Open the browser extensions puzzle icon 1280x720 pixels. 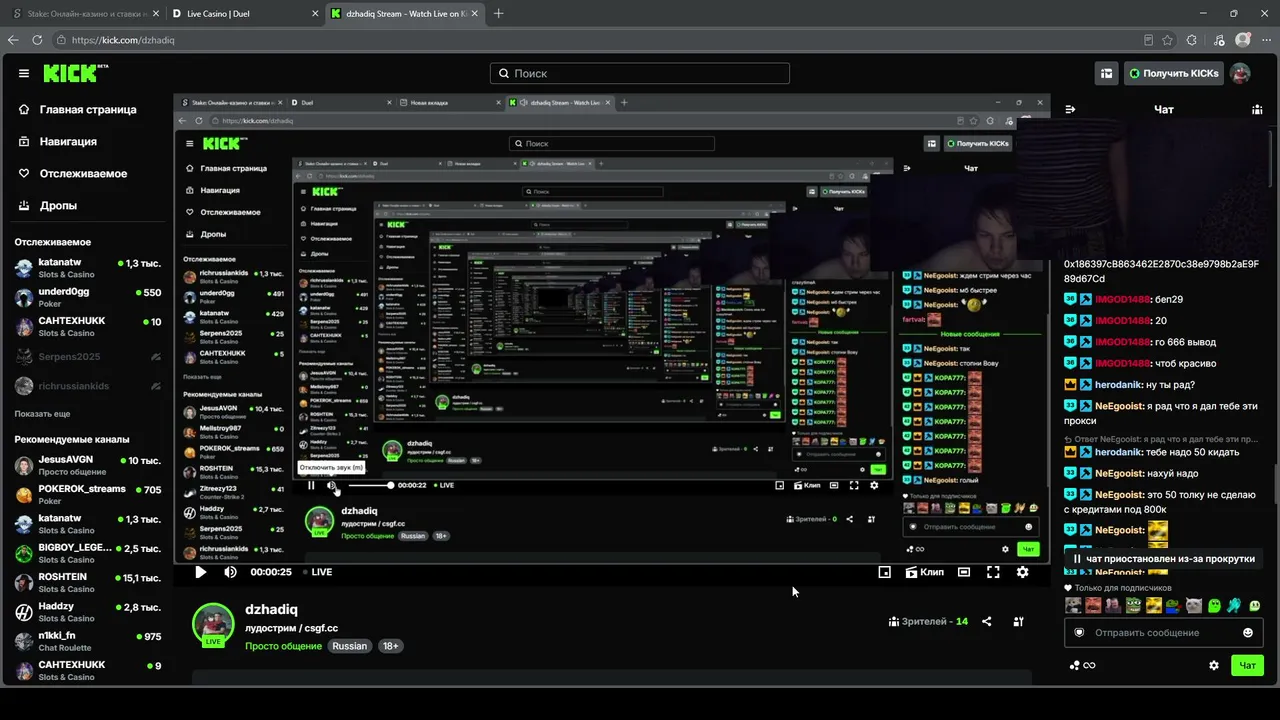point(1191,40)
